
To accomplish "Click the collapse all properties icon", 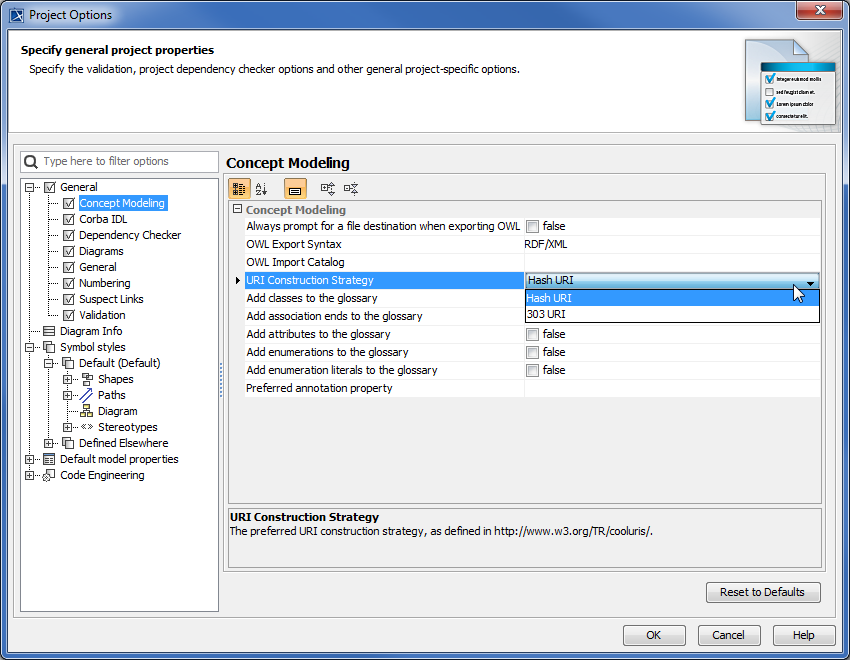I will pyautogui.click(x=351, y=189).
